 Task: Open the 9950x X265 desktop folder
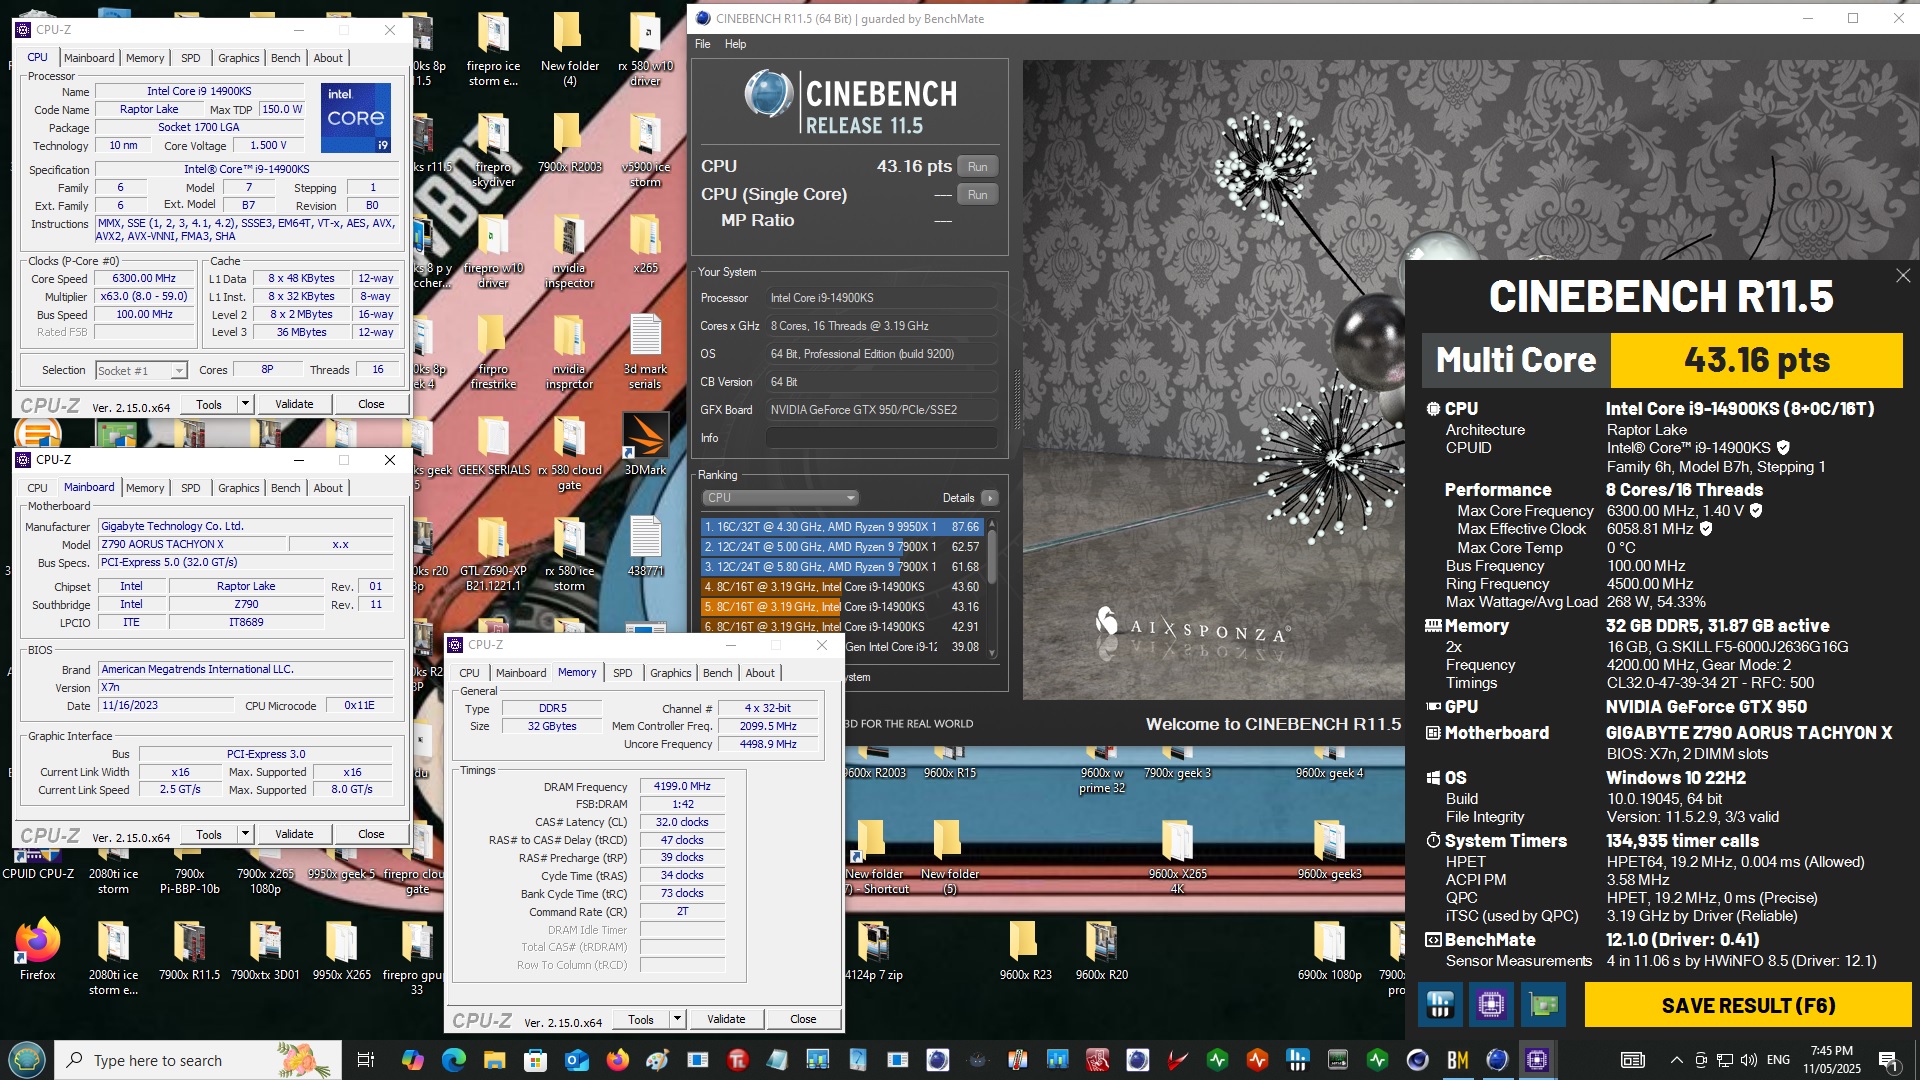pyautogui.click(x=341, y=950)
